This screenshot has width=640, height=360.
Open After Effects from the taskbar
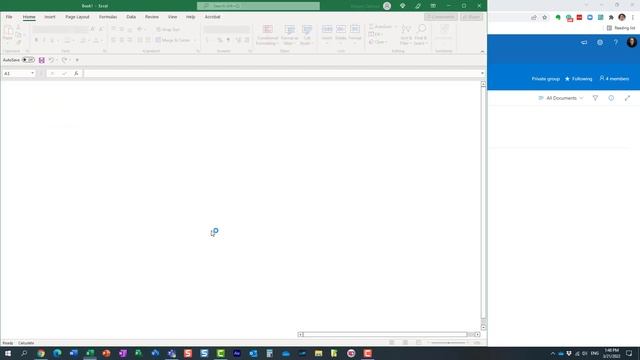coord(237,353)
